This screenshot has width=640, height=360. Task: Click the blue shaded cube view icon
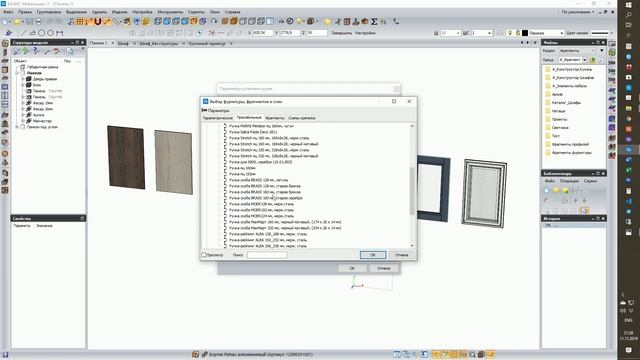coord(167,21)
